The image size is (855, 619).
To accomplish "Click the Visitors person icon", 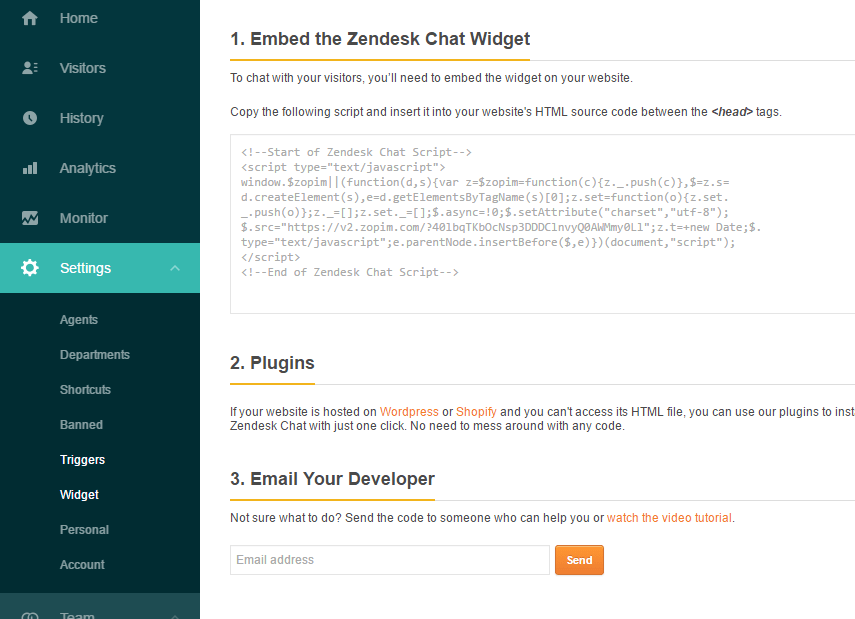I will (x=30, y=68).
